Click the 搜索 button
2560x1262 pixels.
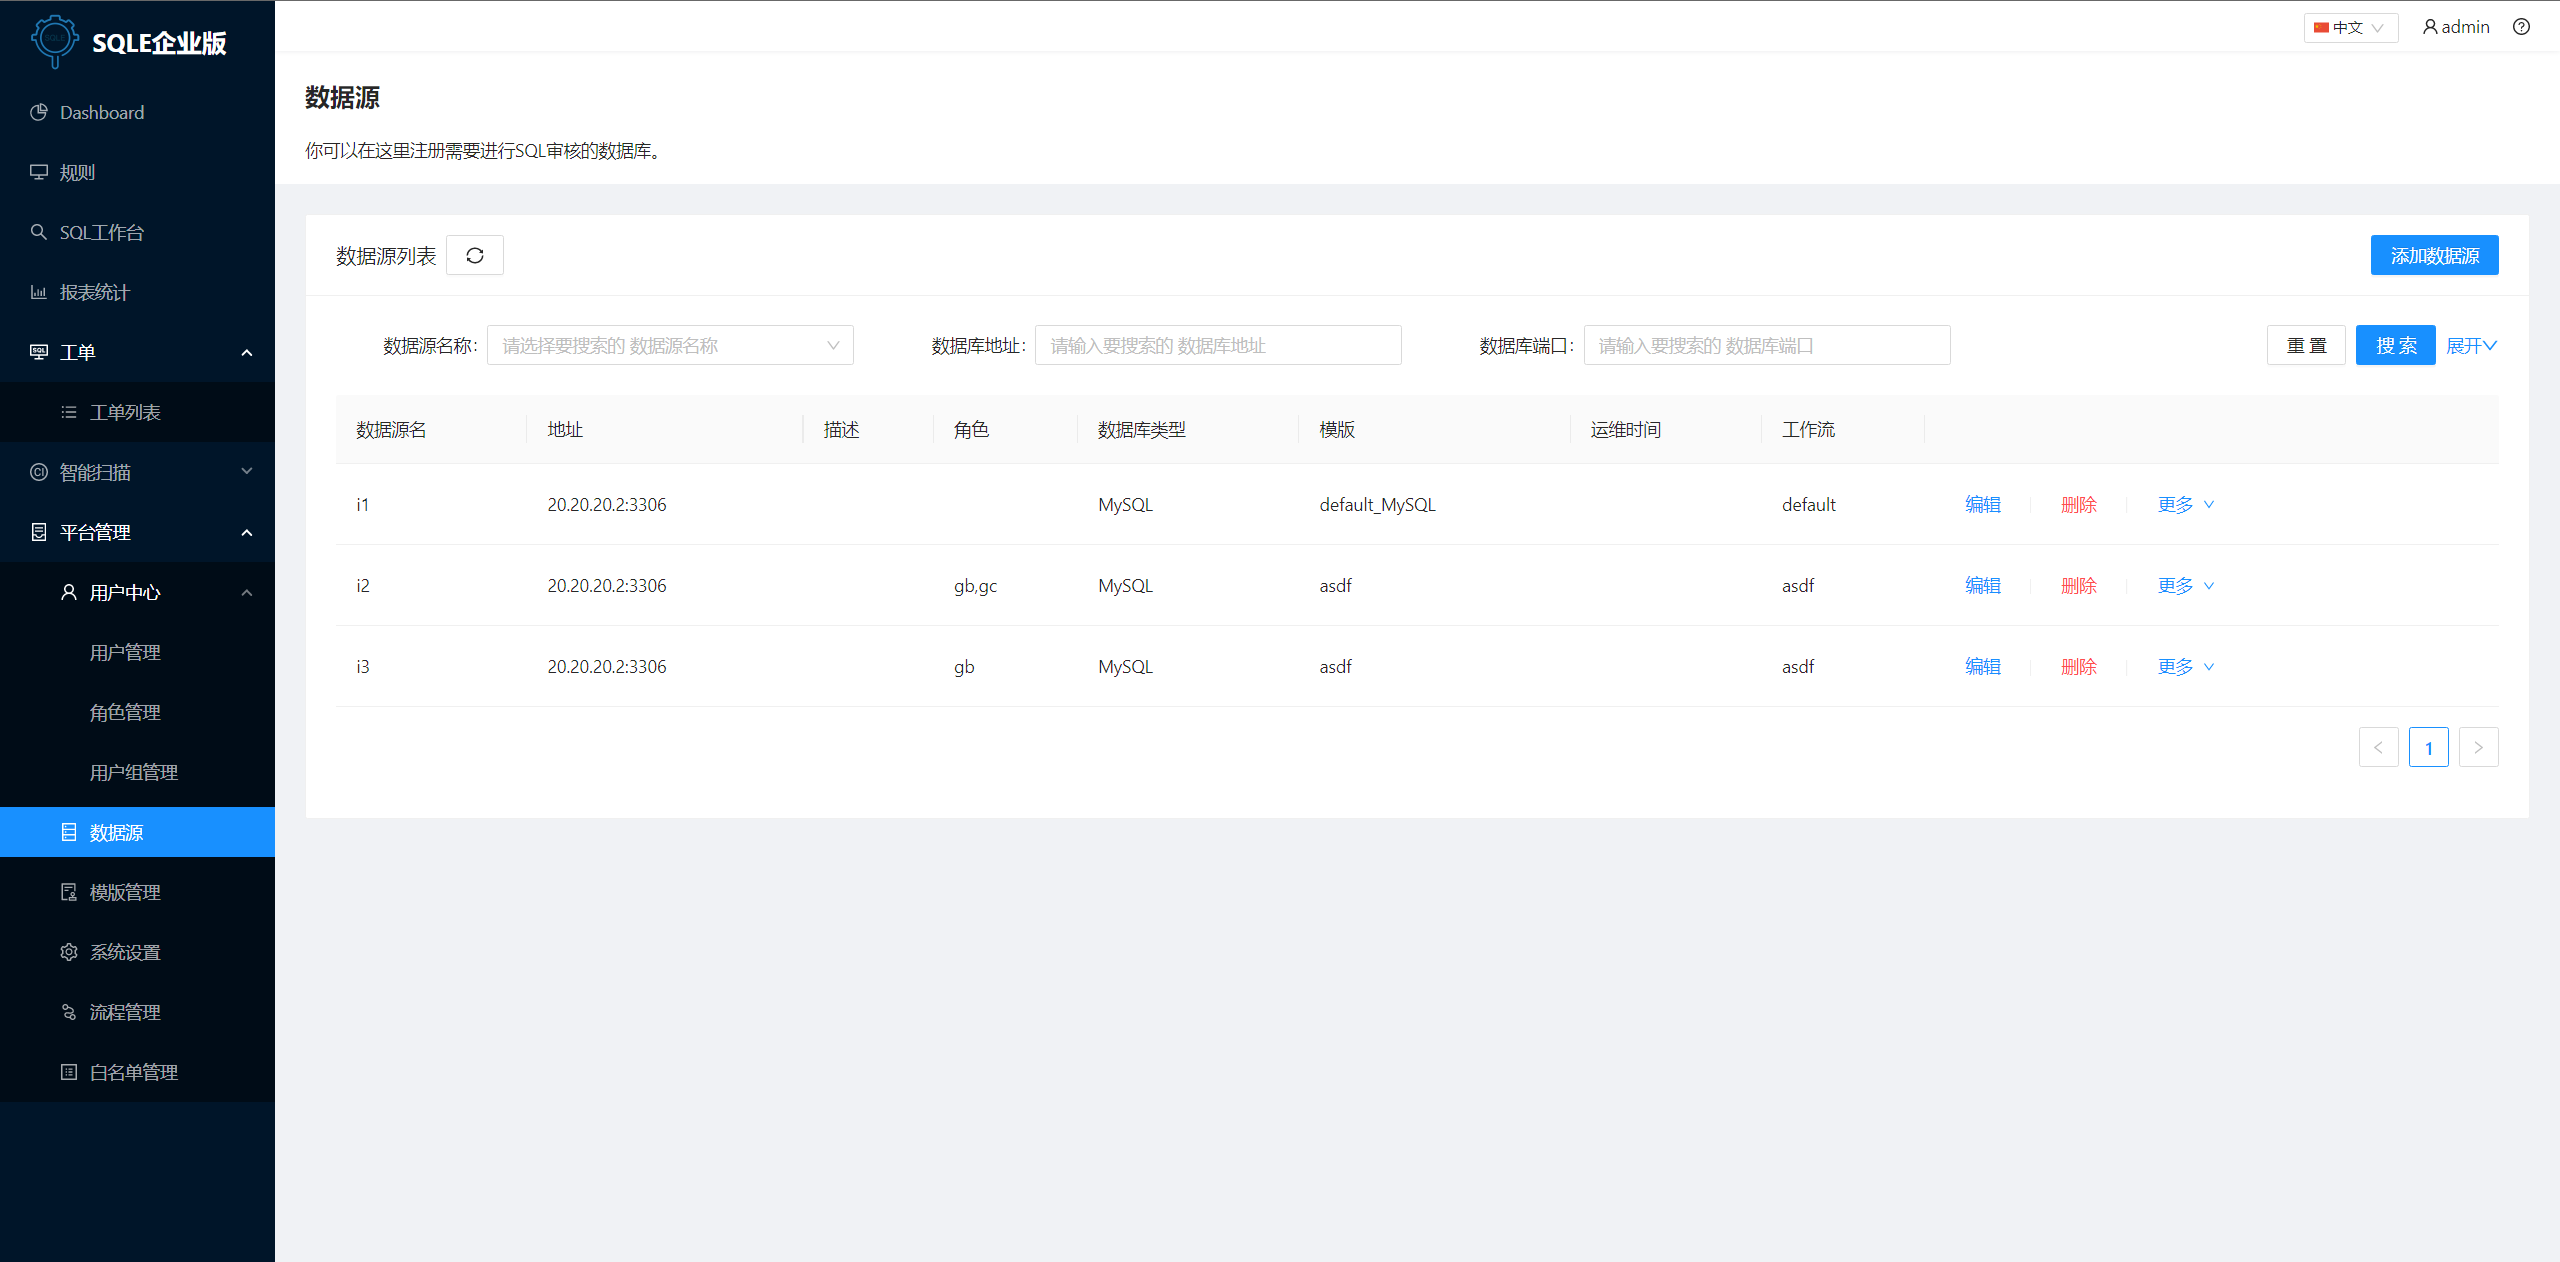pyautogui.click(x=2396, y=345)
